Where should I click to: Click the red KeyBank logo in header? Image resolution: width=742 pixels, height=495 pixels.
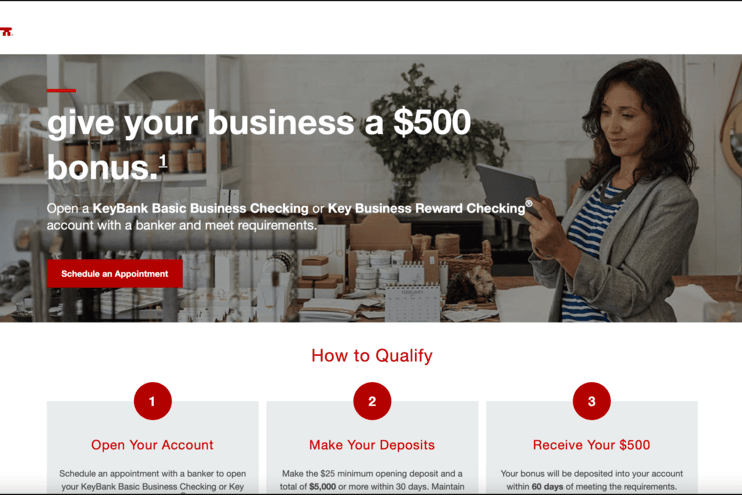tap(6, 32)
